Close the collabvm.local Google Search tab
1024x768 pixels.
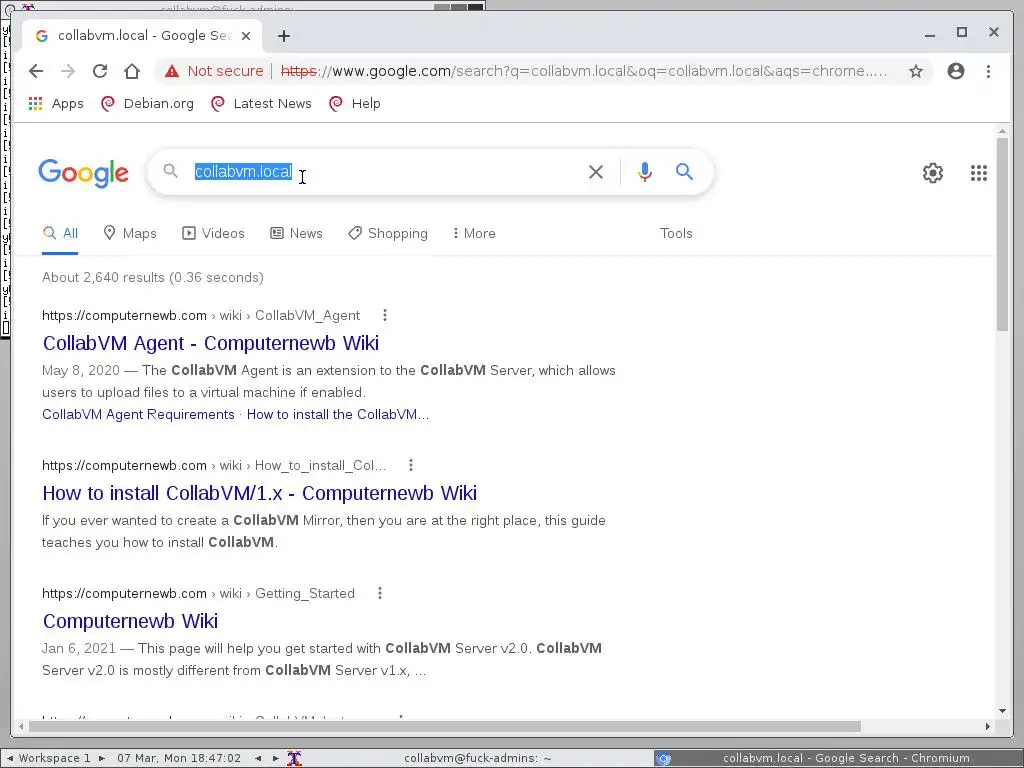click(x=246, y=36)
